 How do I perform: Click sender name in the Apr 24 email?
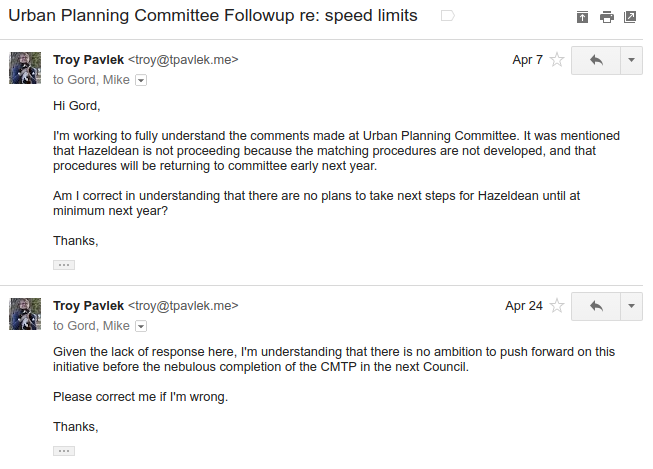88,306
